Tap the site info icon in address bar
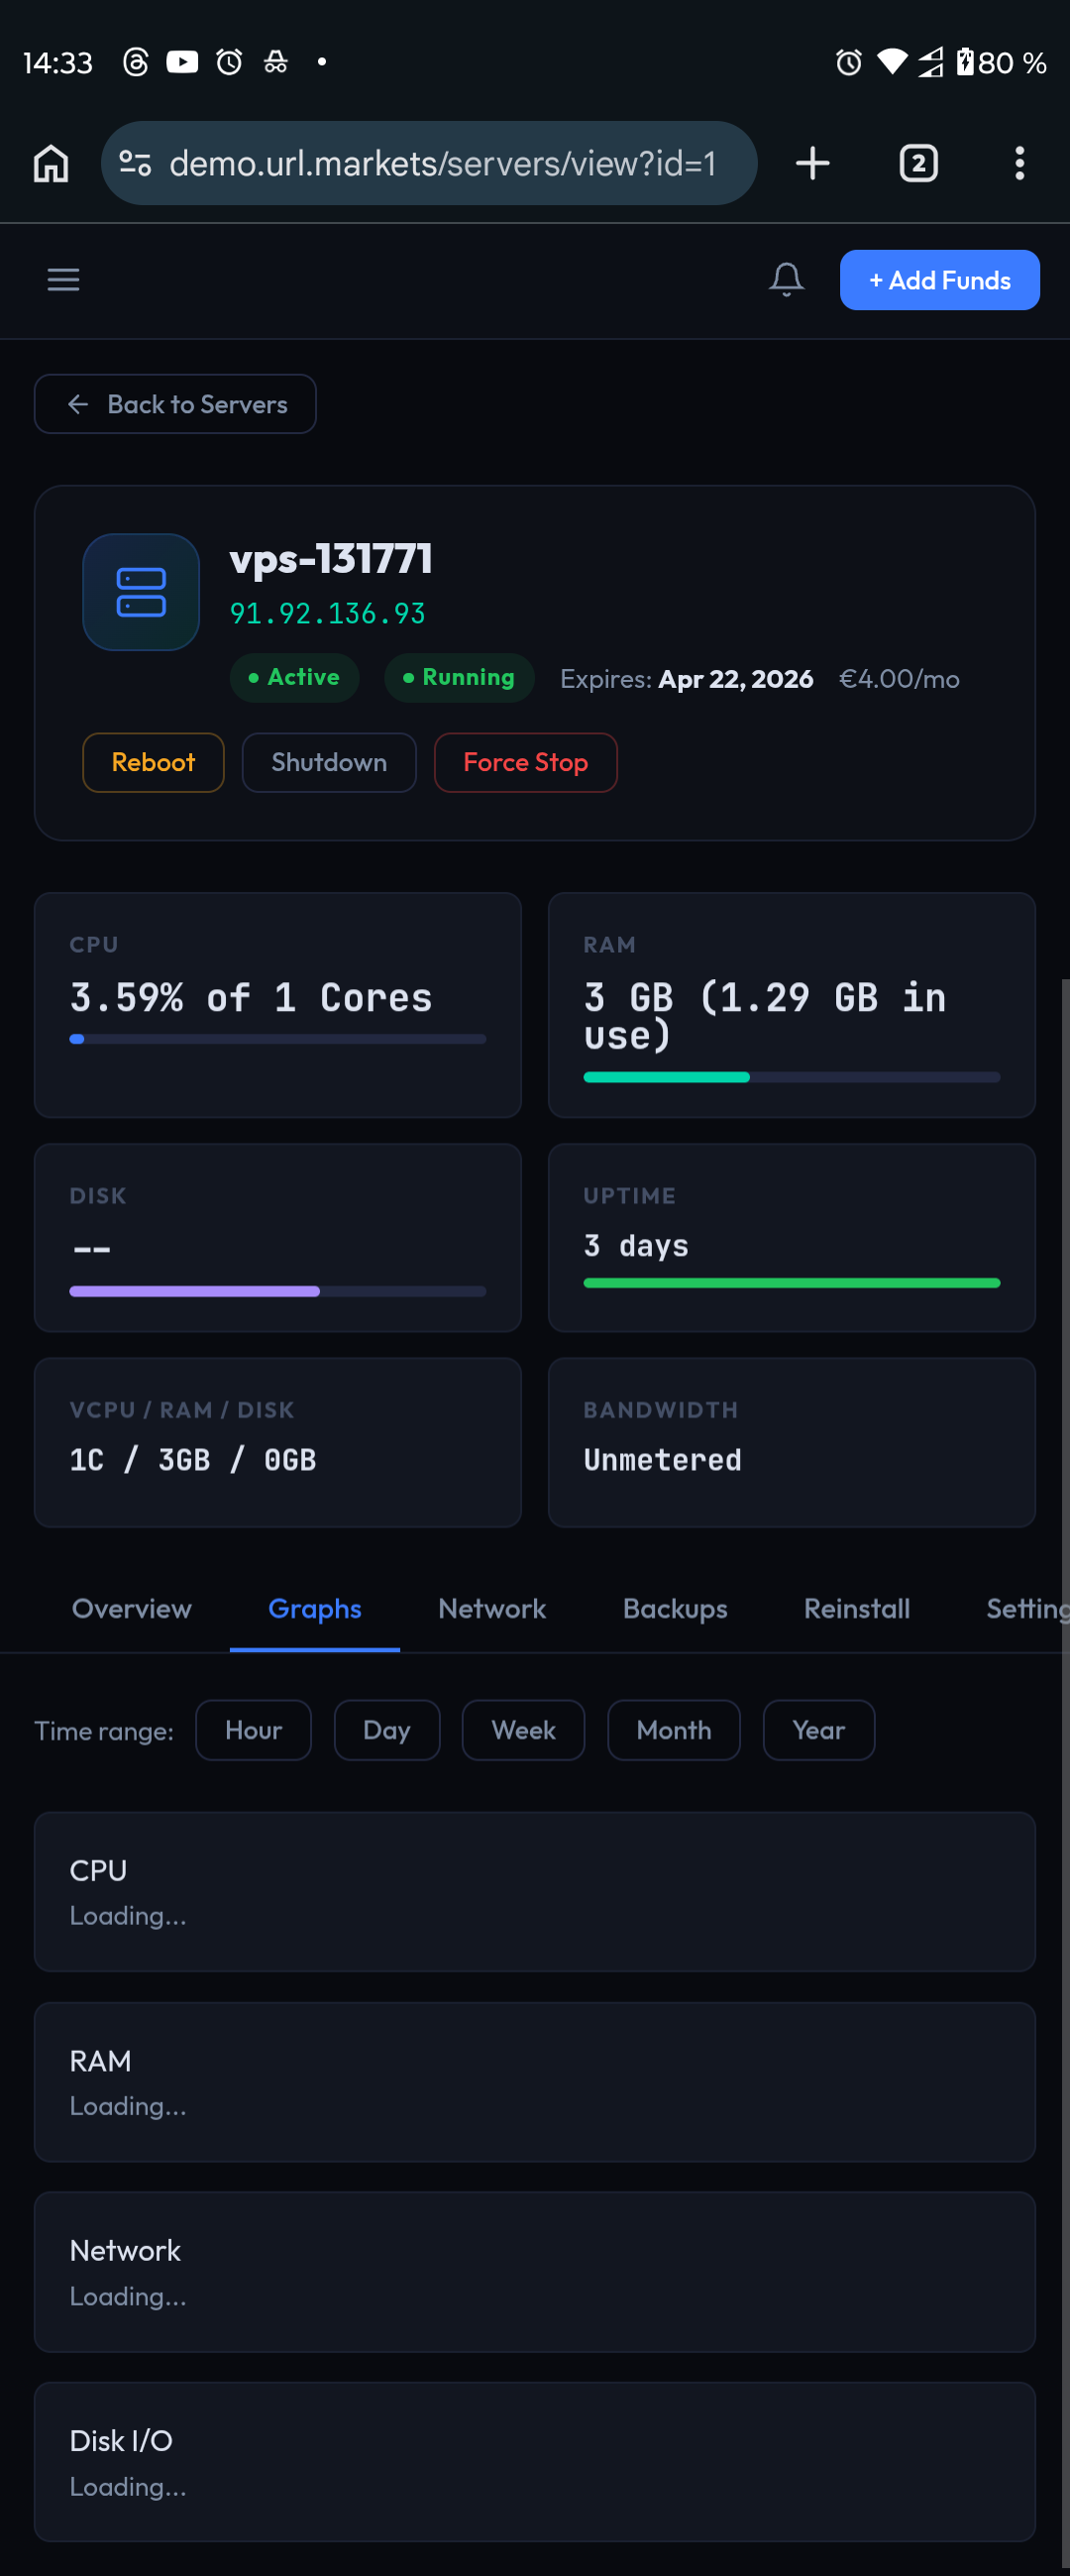1070x2576 pixels. click(x=135, y=163)
